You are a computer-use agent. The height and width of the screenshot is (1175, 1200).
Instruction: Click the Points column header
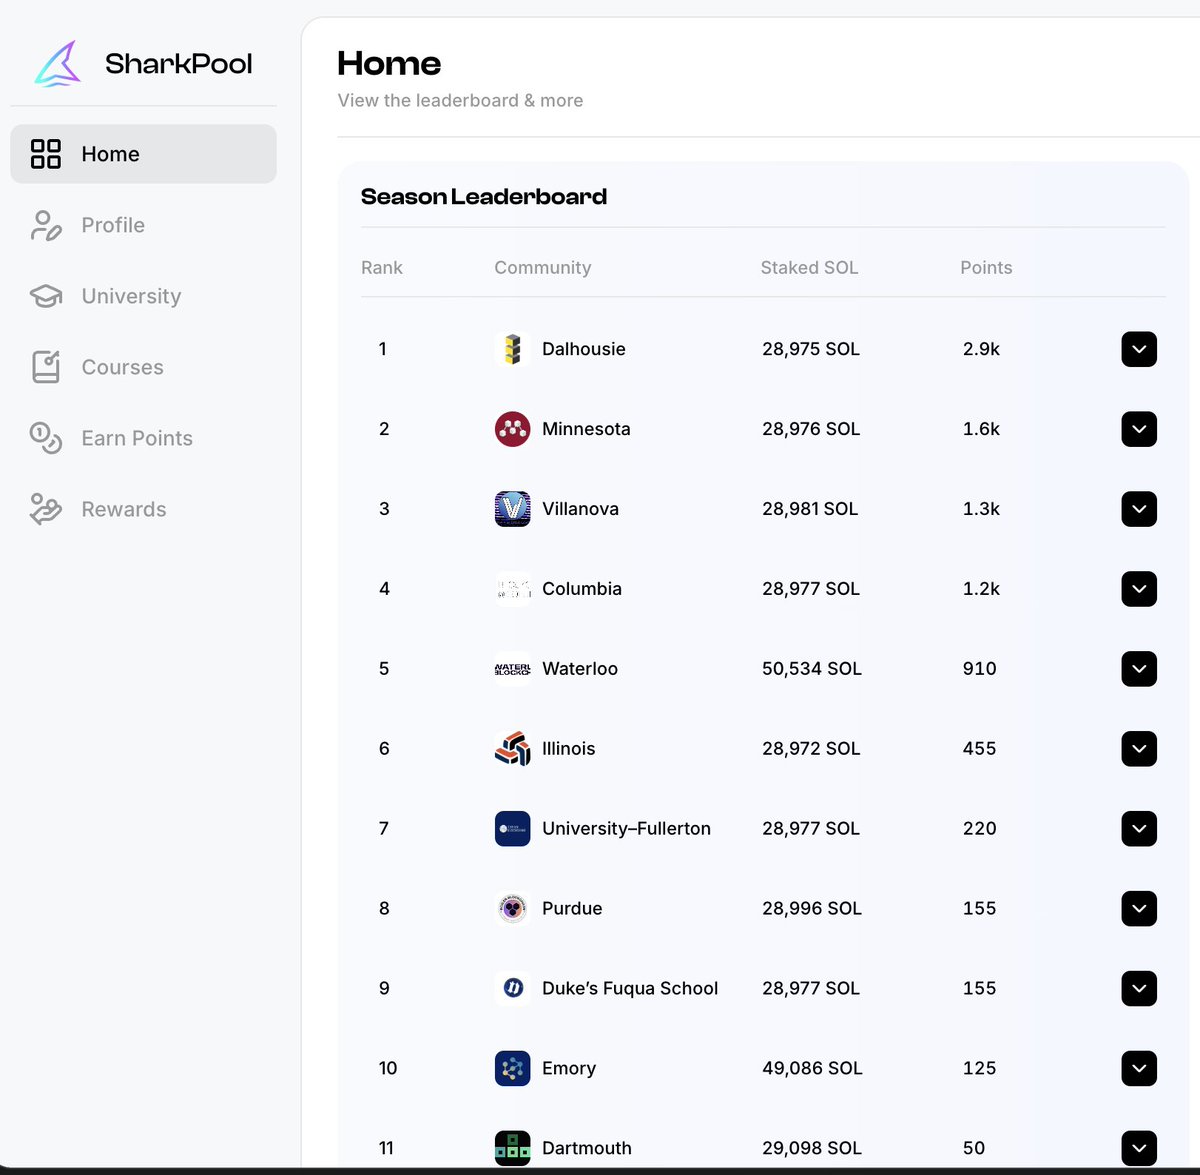click(x=986, y=268)
